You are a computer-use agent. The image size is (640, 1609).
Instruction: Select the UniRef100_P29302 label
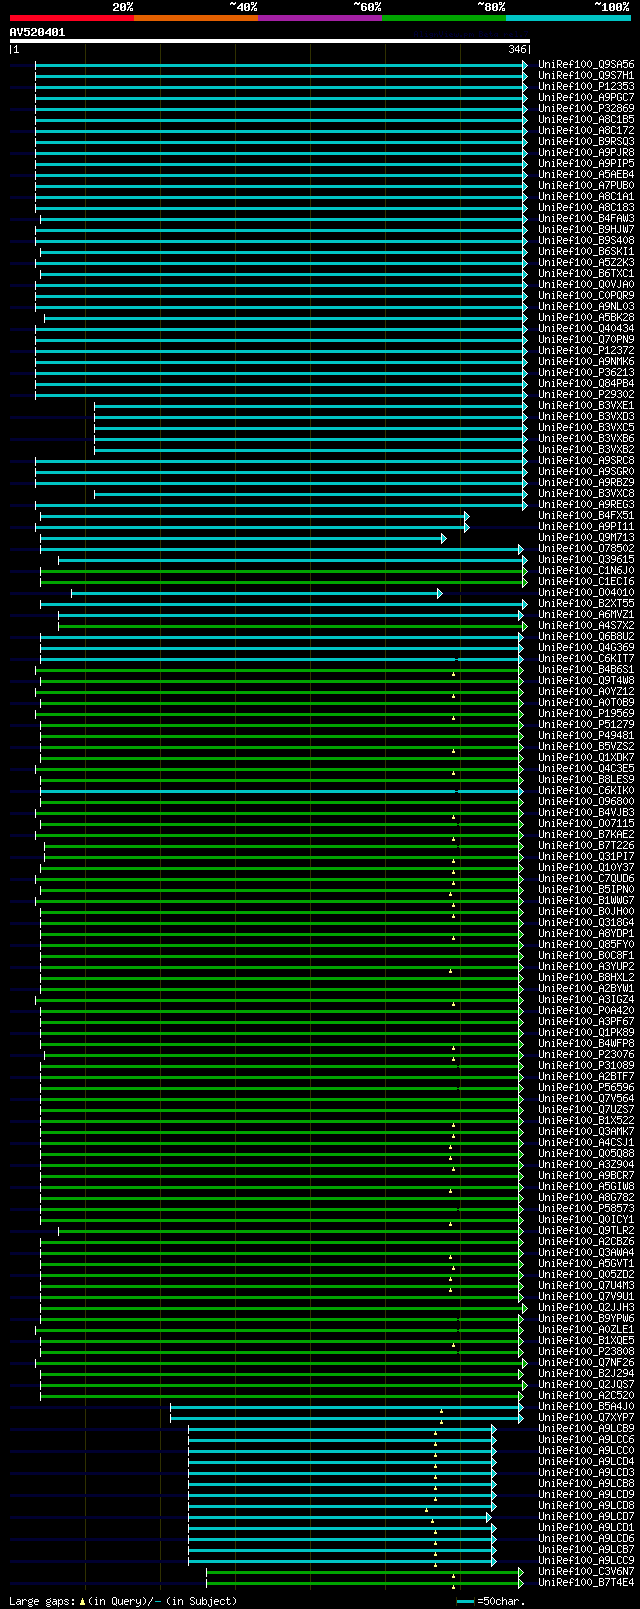coord(586,395)
